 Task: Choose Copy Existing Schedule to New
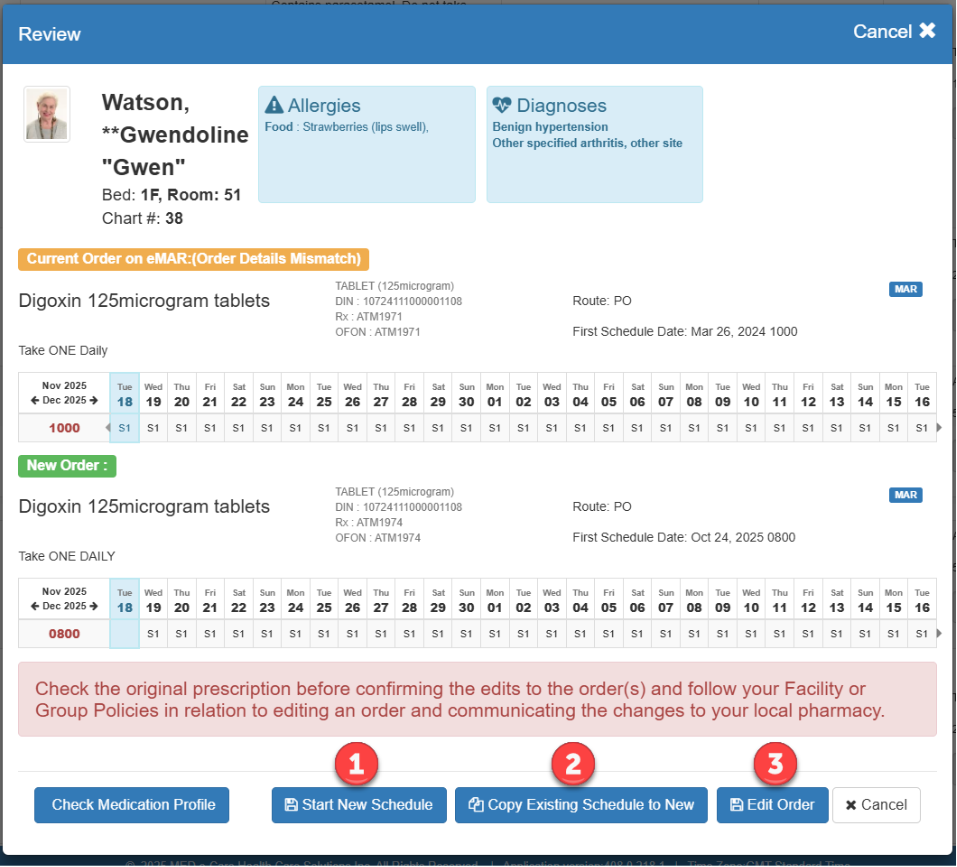581,805
